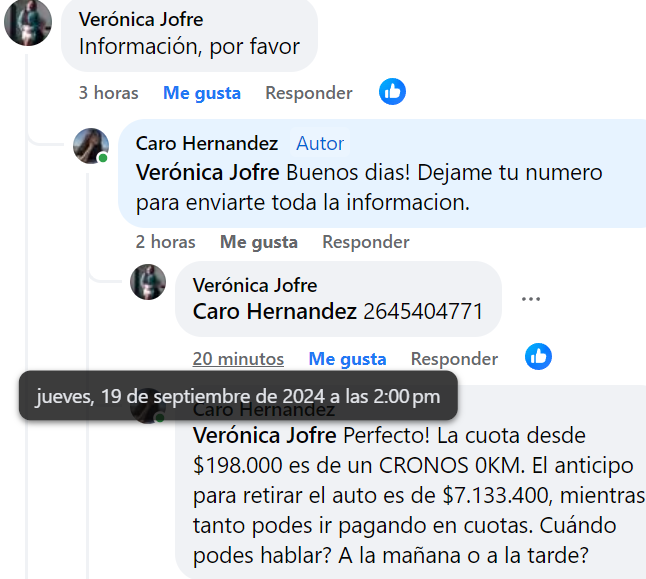
Task: Toggle Me gusta on Caro's 'Buenos dias' reply
Action: (x=259, y=242)
